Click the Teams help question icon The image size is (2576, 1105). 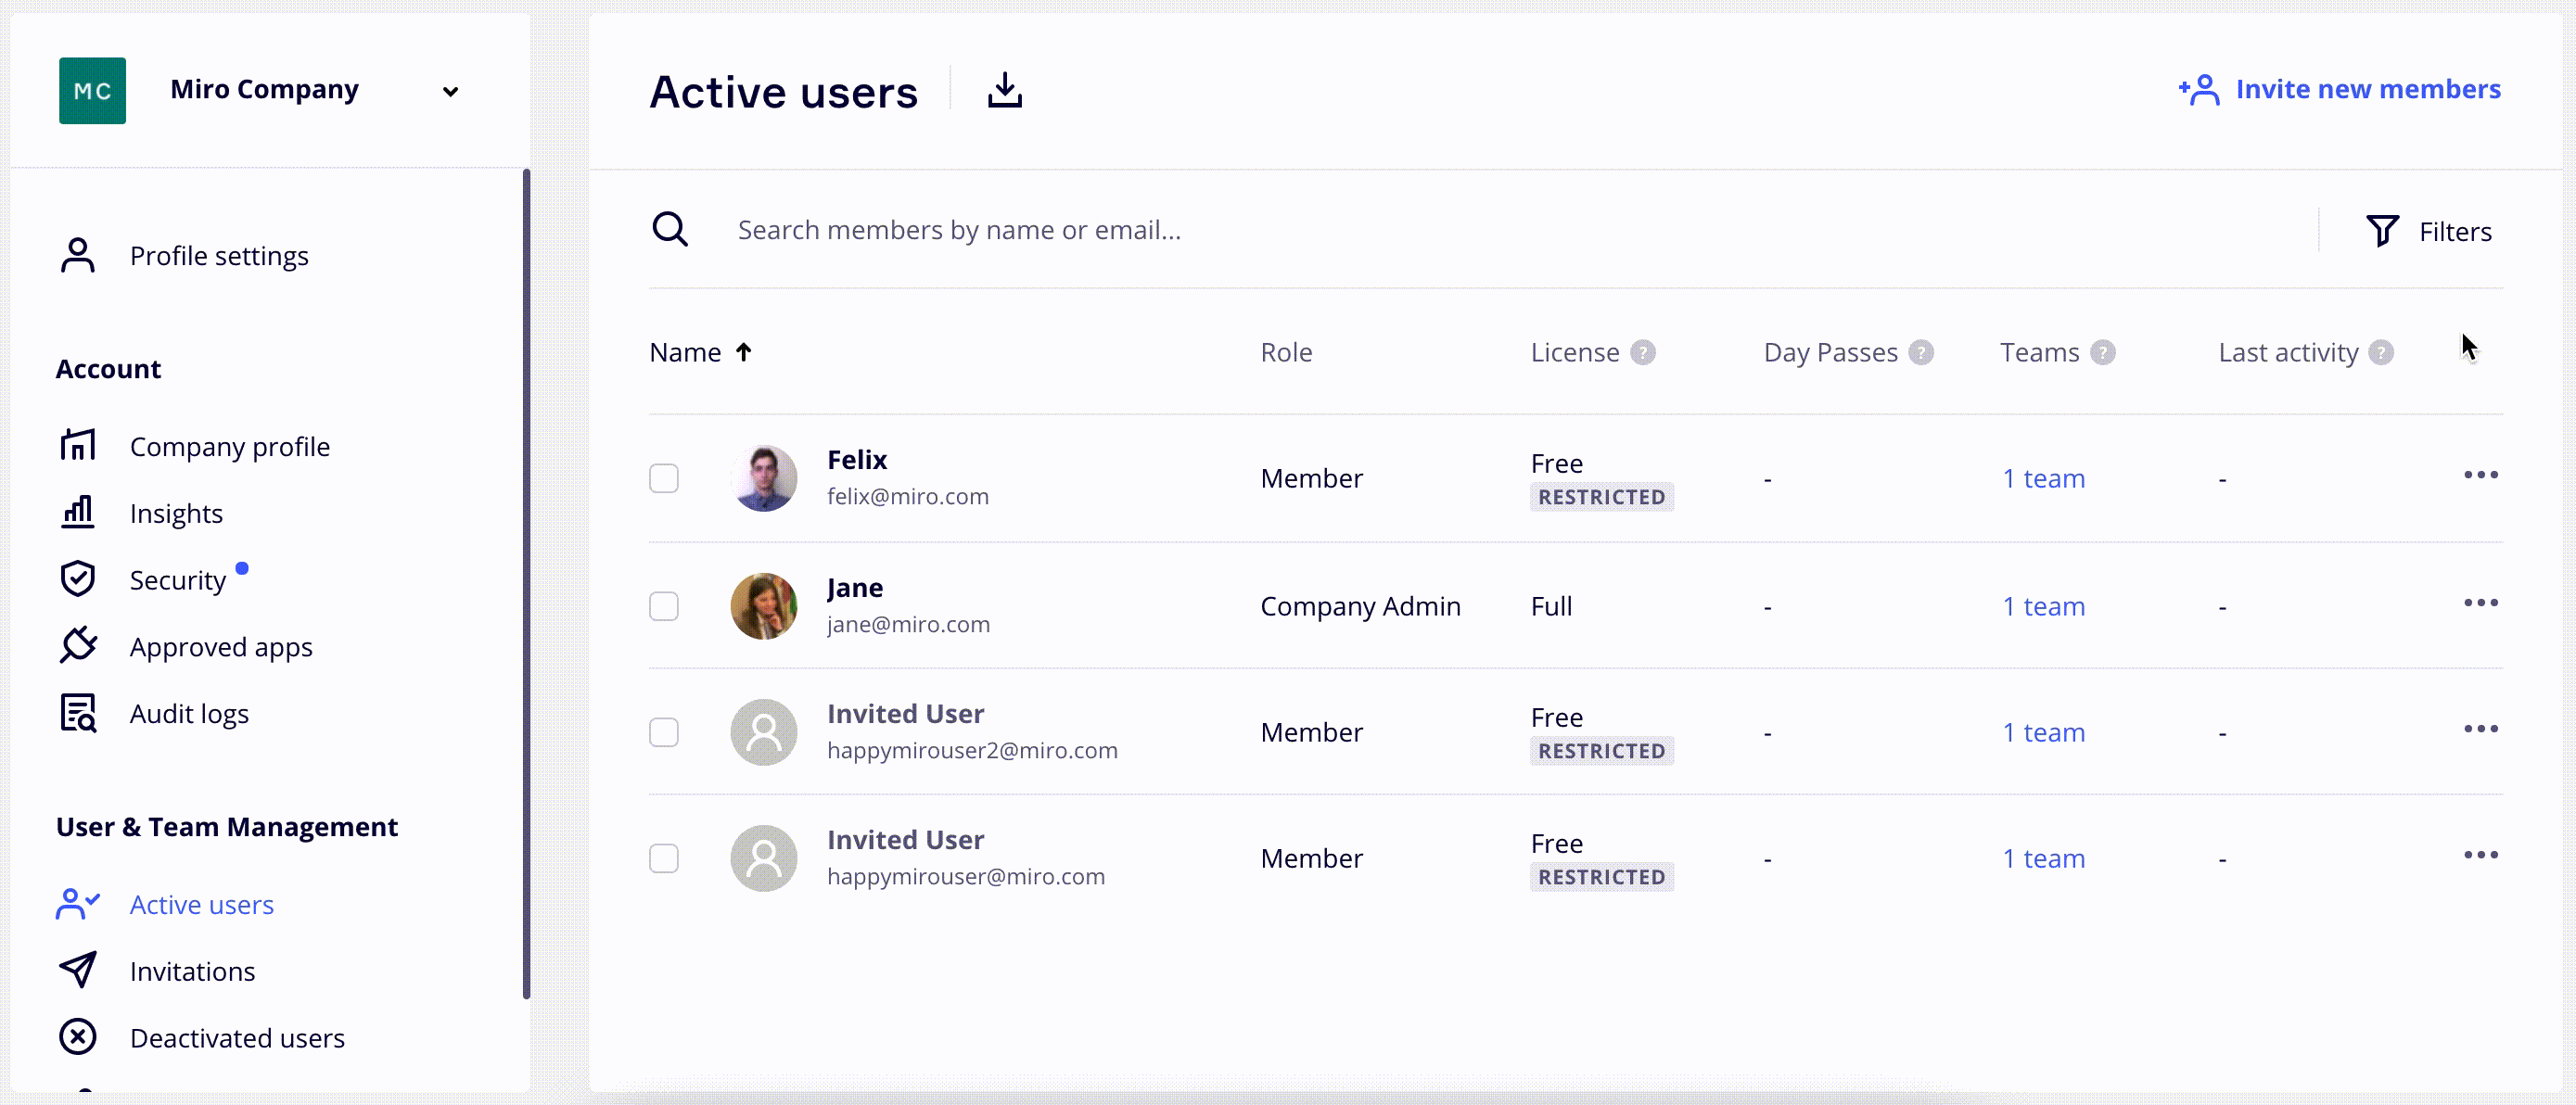(2102, 352)
